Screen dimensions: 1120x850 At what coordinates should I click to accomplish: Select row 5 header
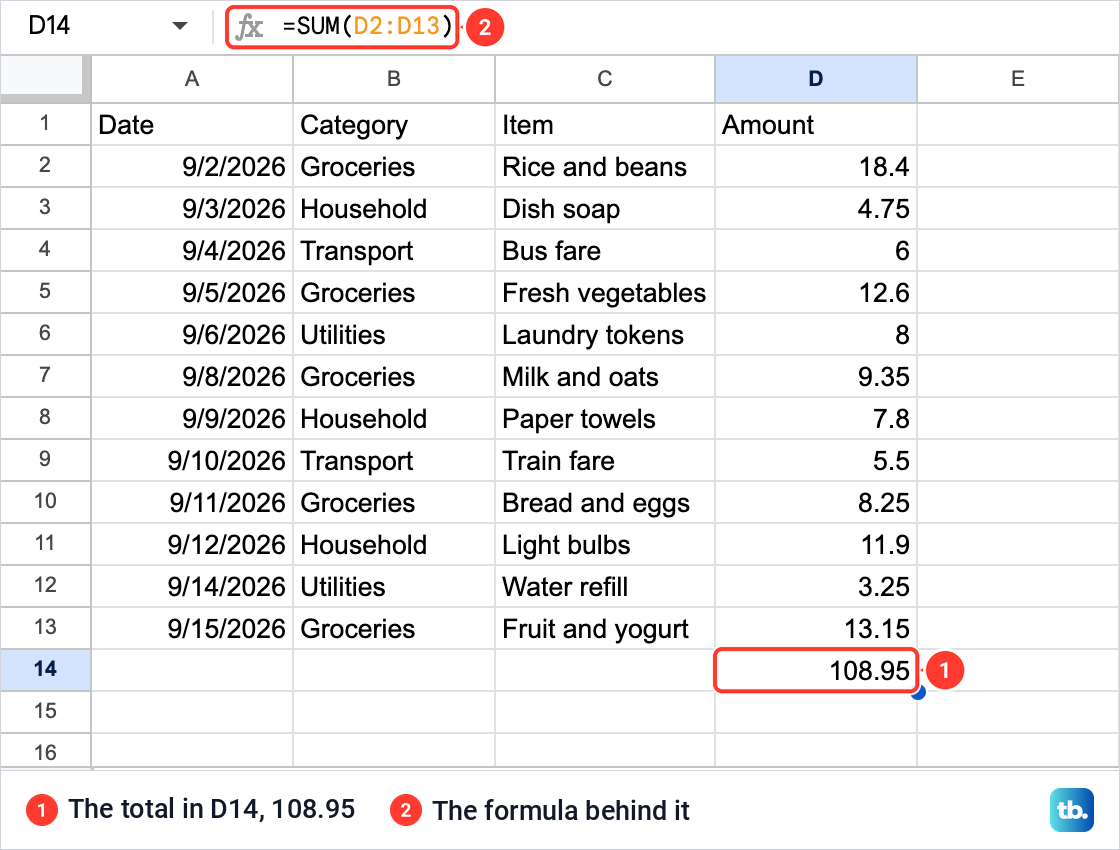pos(45,291)
